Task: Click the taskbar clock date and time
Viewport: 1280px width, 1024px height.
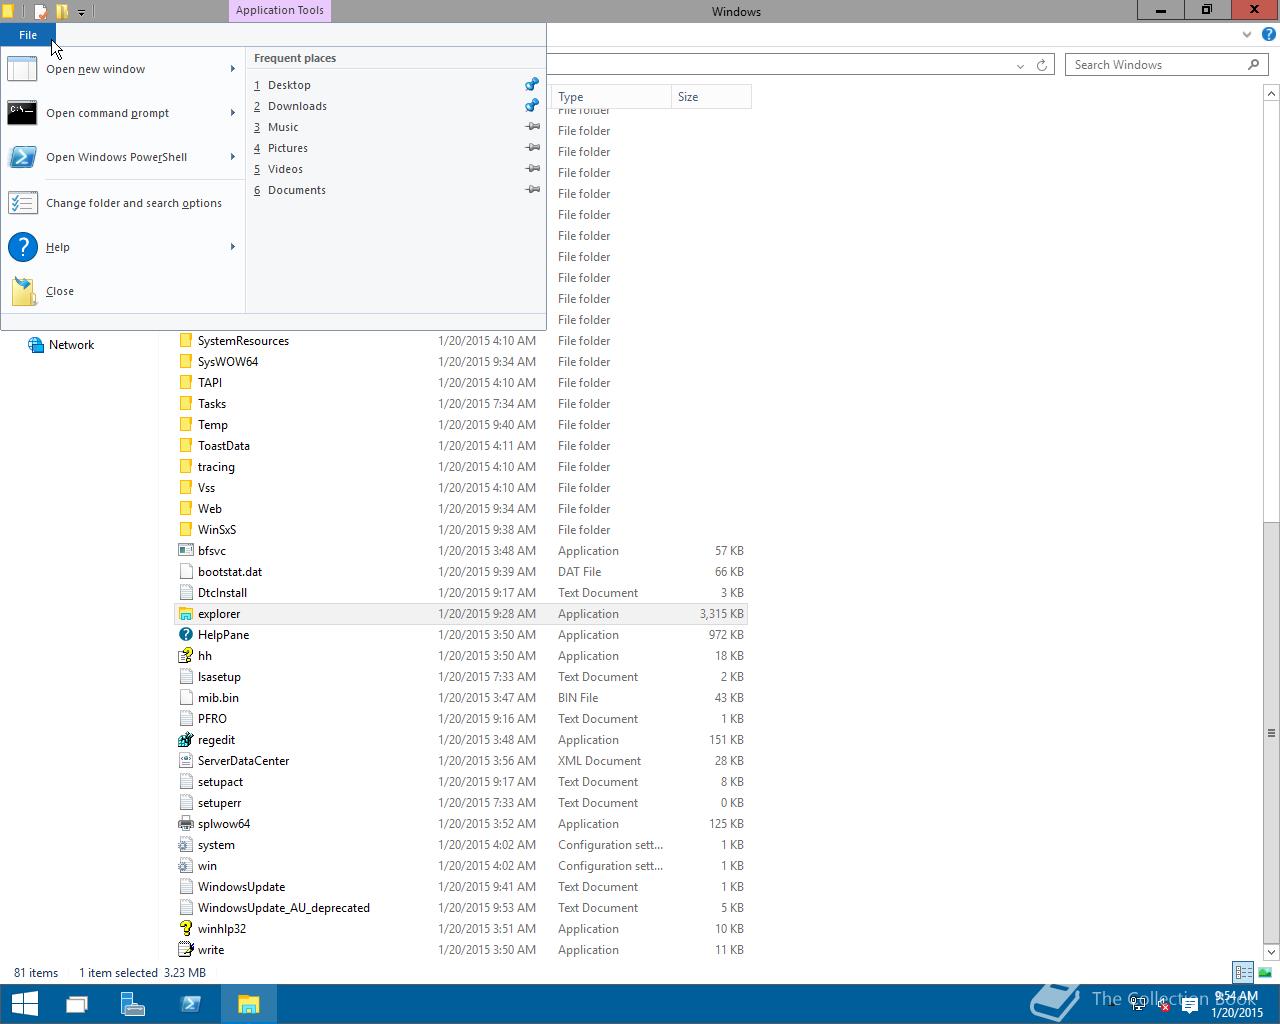Action: tap(1236, 1004)
